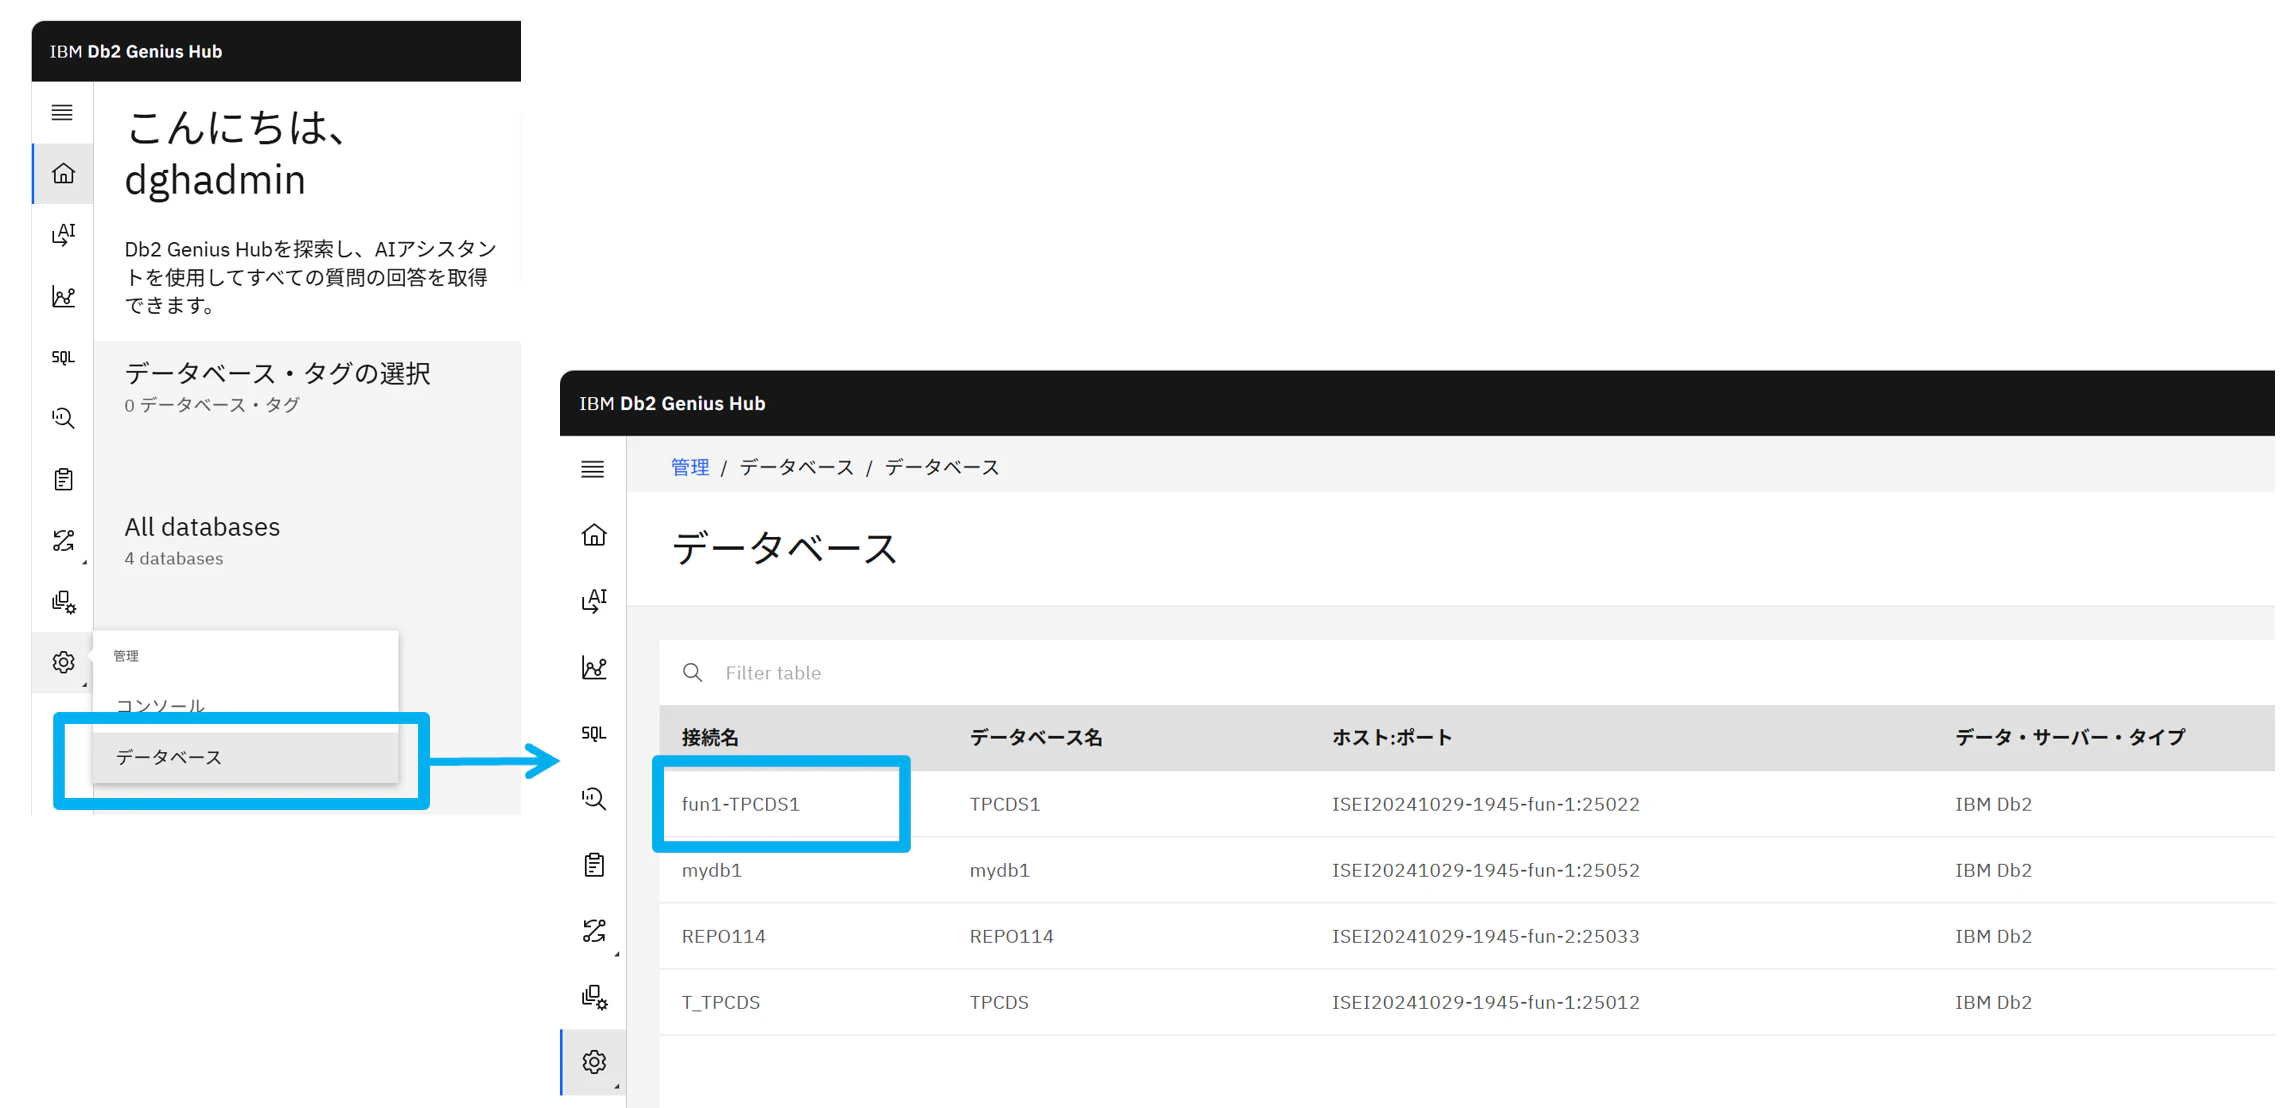Open query search icon in left sidebar

click(63, 418)
